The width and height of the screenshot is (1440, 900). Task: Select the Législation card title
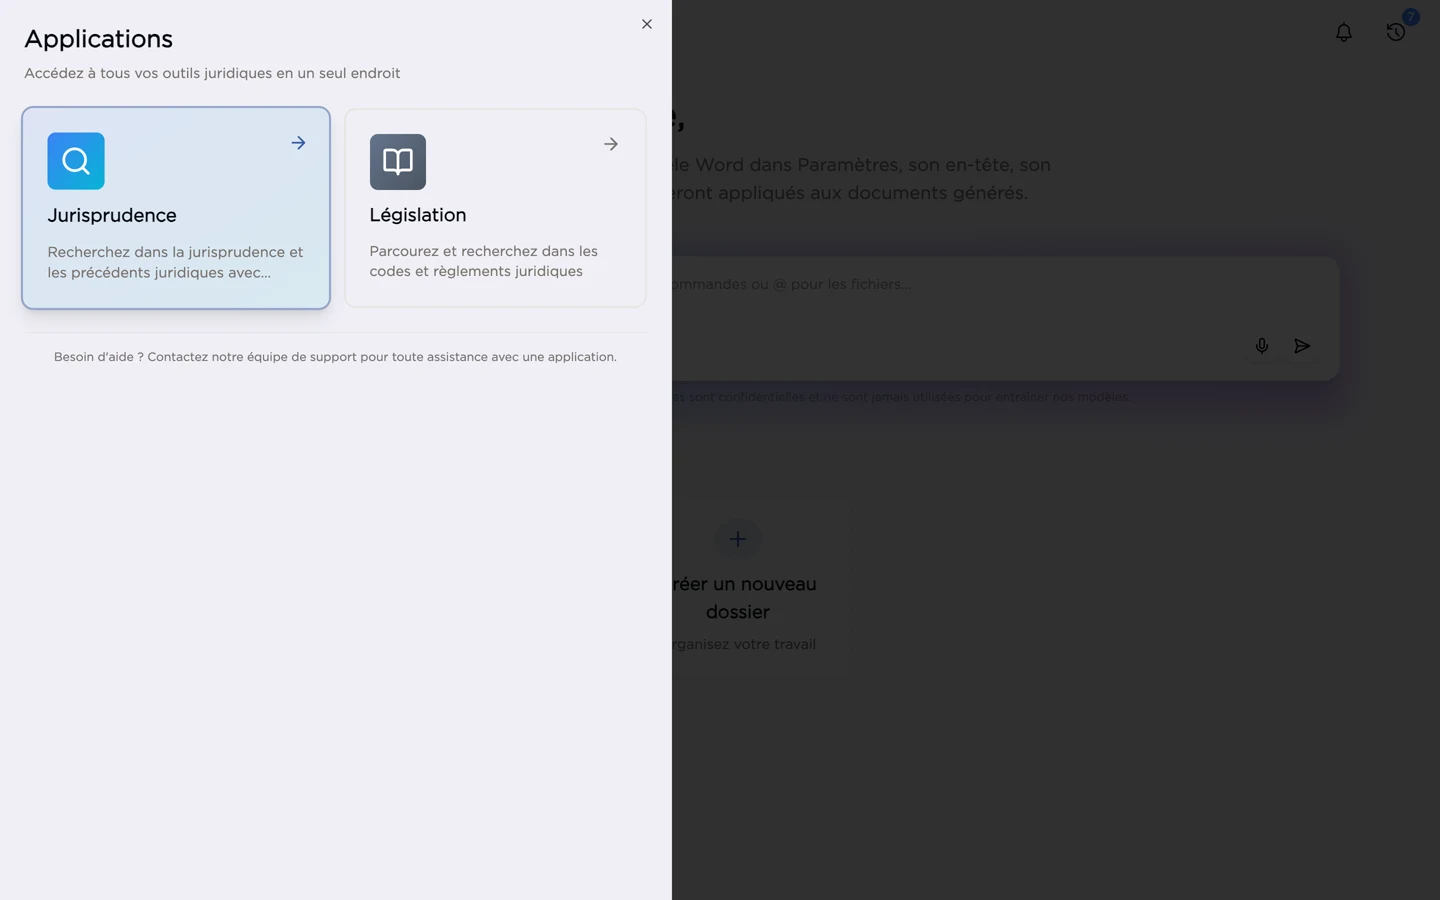[x=418, y=215]
